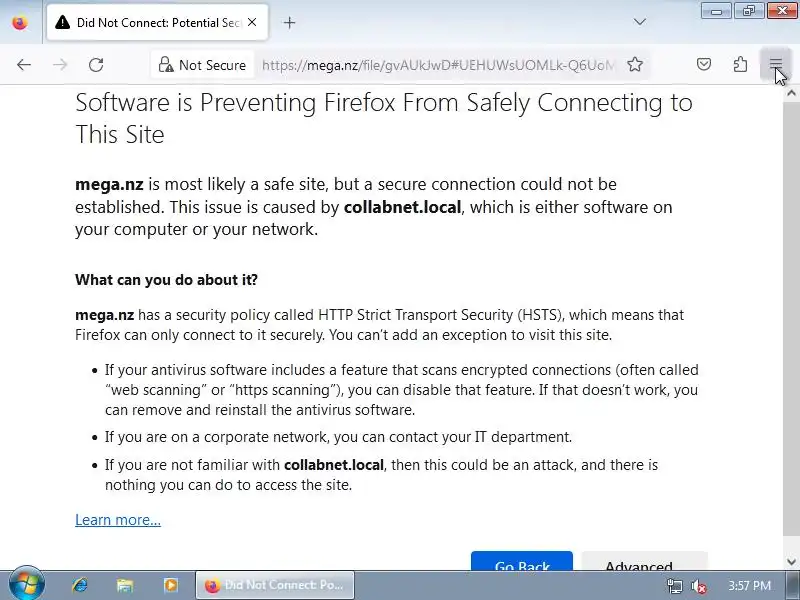The width and height of the screenshot is (800, 600).
Task: Open the Firefox application hamburger menu
Action: pos(776,65)
